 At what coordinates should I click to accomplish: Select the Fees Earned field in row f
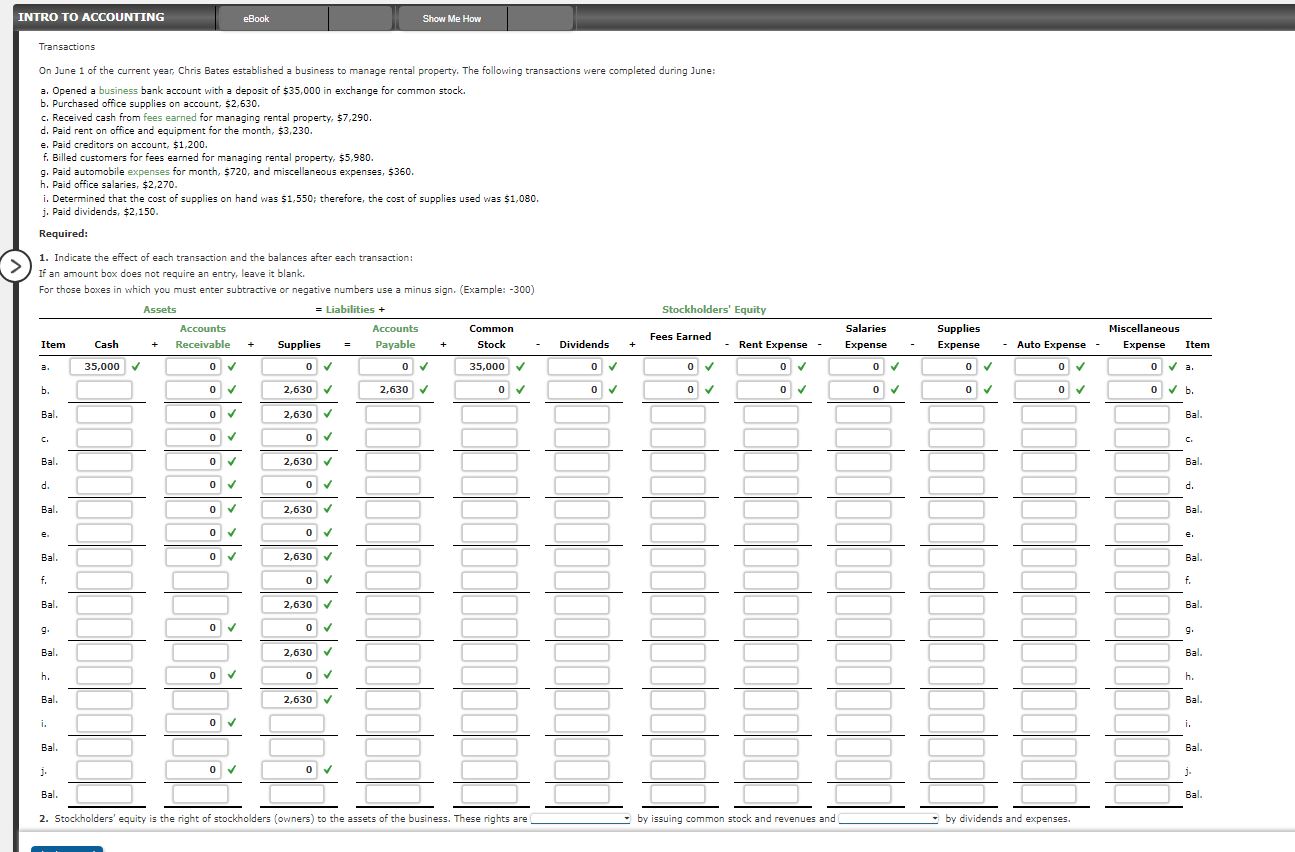point(678,580)
